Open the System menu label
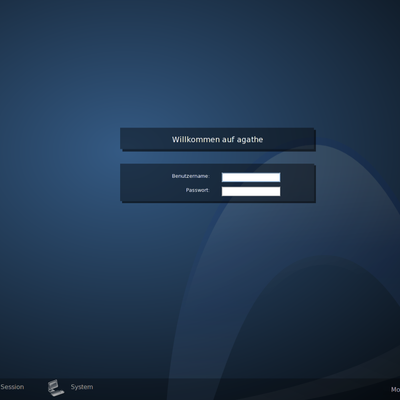 pos(82,387)
